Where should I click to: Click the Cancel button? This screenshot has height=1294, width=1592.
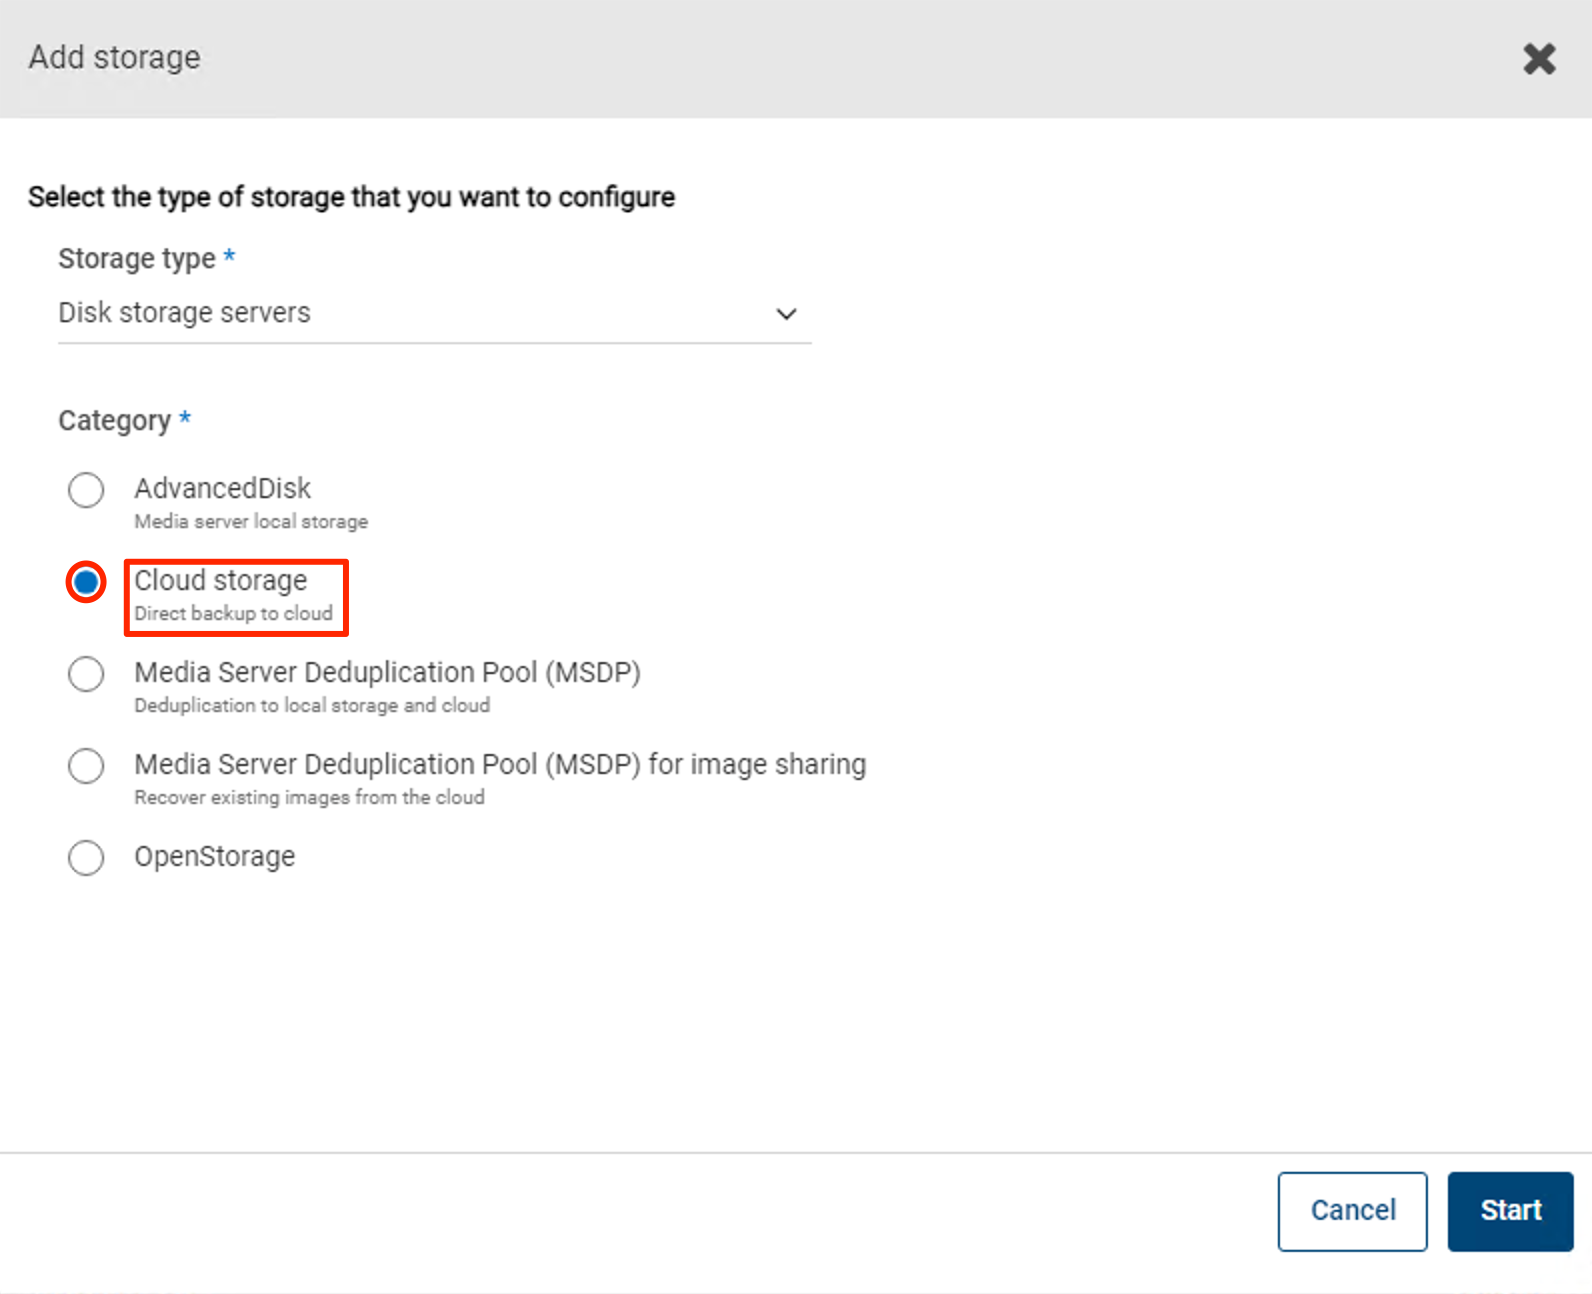point(1352,1211)
